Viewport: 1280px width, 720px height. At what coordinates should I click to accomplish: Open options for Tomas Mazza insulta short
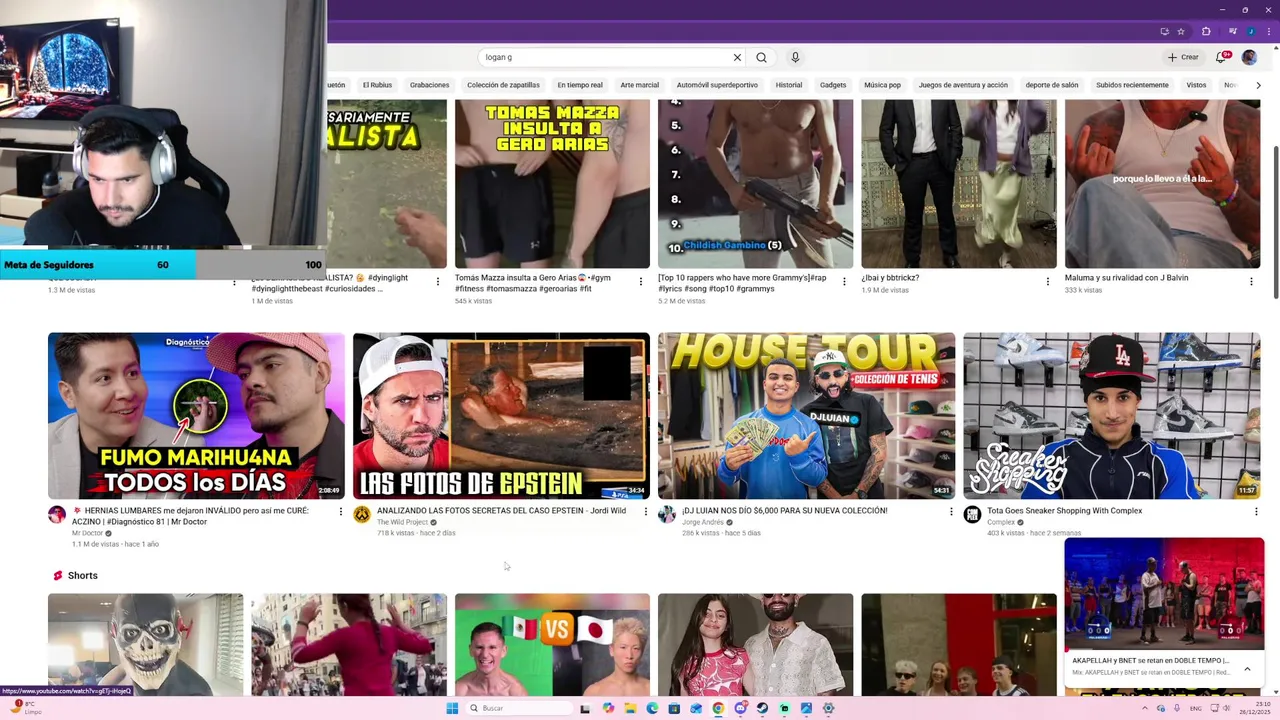641,282
